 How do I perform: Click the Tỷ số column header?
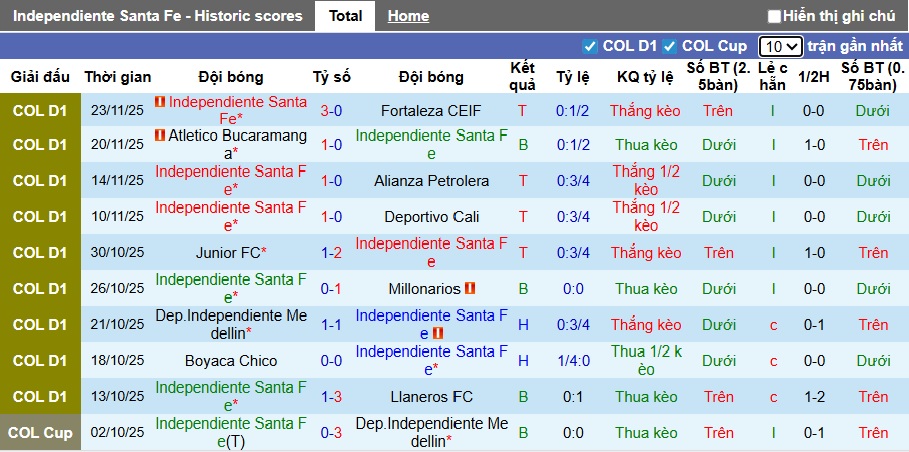332,76
